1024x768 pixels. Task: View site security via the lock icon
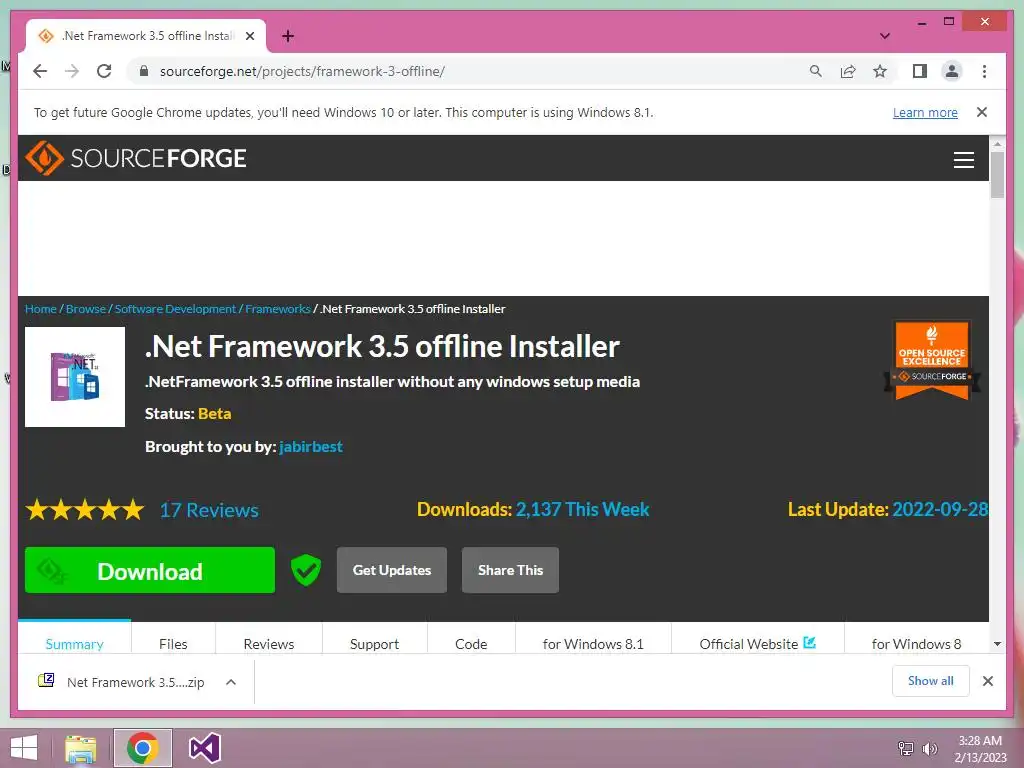click(x=144, y=71)
